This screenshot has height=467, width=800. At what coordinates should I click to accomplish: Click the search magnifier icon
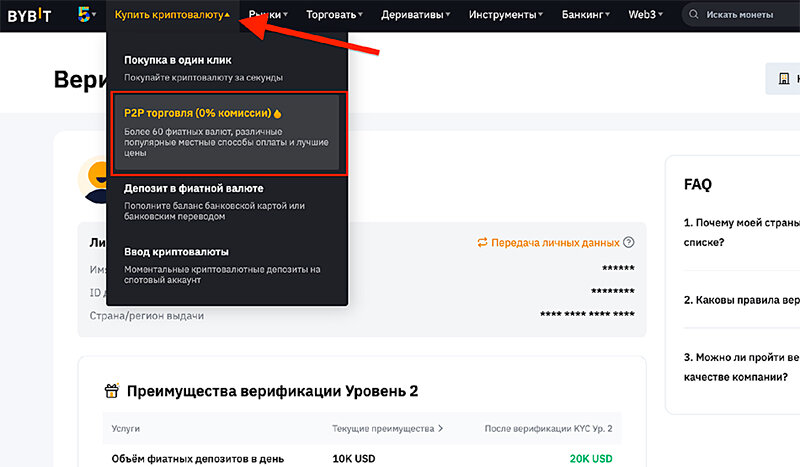693,14
